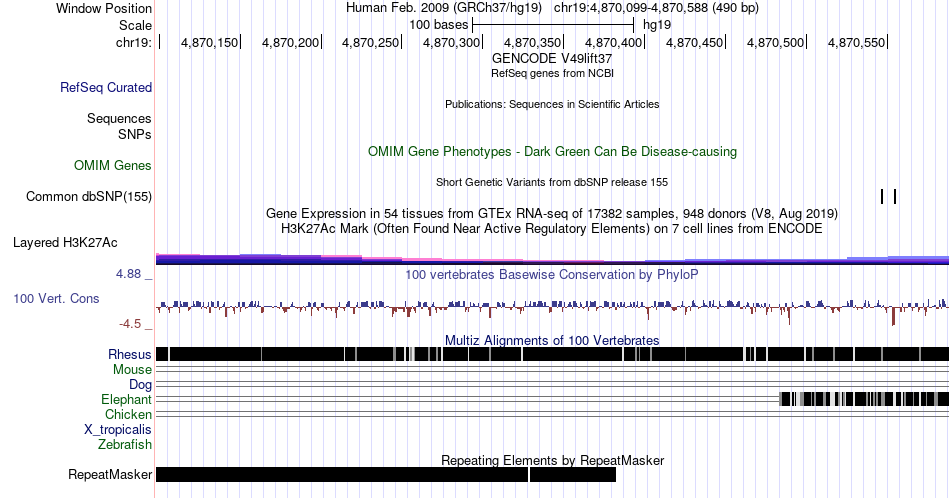Viewport: 950px width, 498px height.
Task: Click the Rhesus alignment bar
Action: coord(552,354)
